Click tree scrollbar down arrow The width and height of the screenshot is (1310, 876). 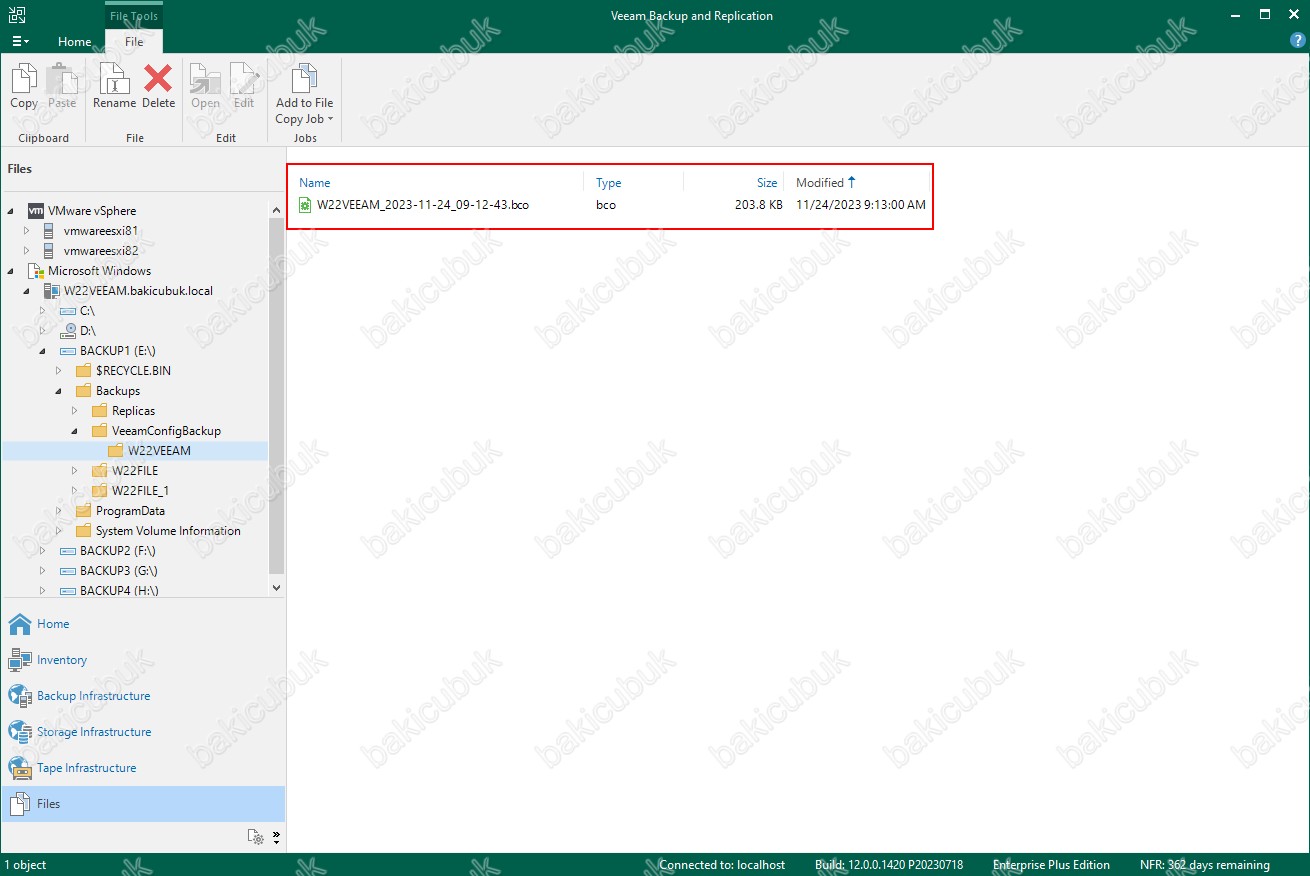(277, 588)
